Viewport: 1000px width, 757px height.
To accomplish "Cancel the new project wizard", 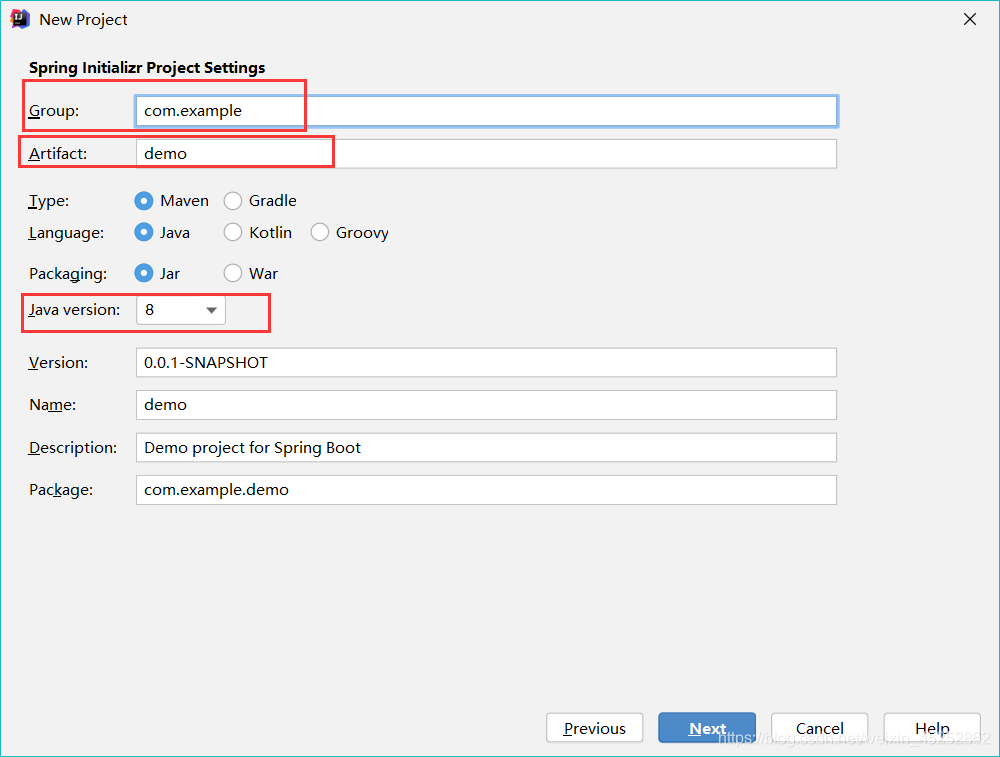I will click(820, 728).
